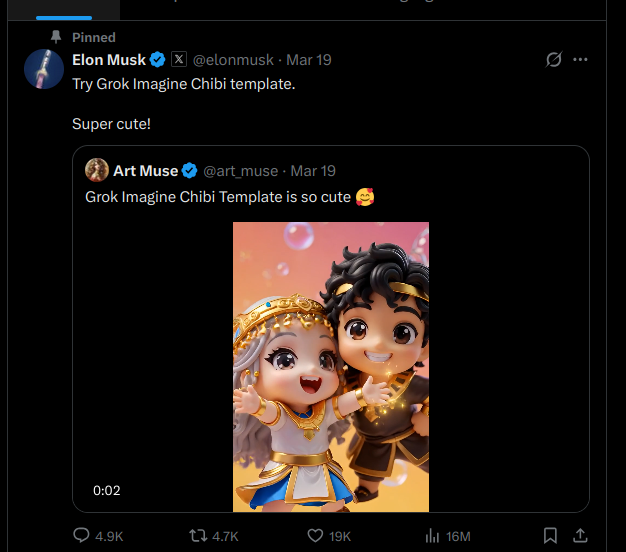Image resolution: width=626 pixels, height=552 pixels.
Task: Click Elon Musk's blue verified badge
Action: (x=158, y=60)
